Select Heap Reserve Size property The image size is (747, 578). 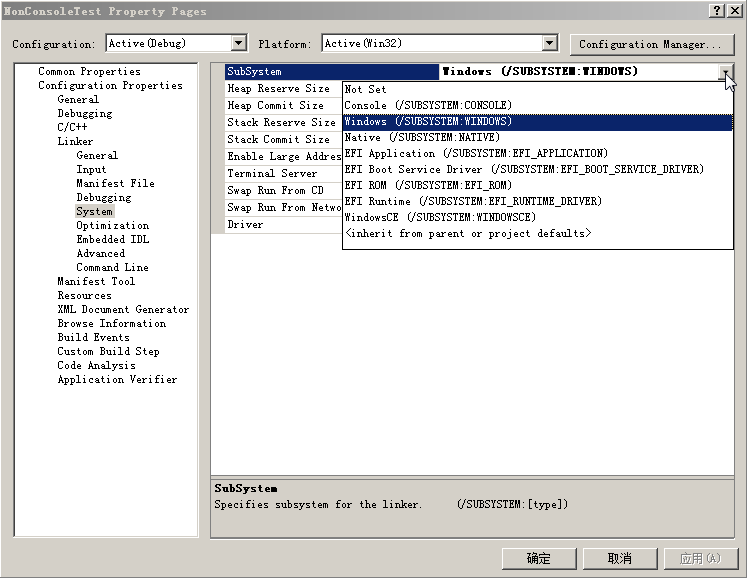284,89
